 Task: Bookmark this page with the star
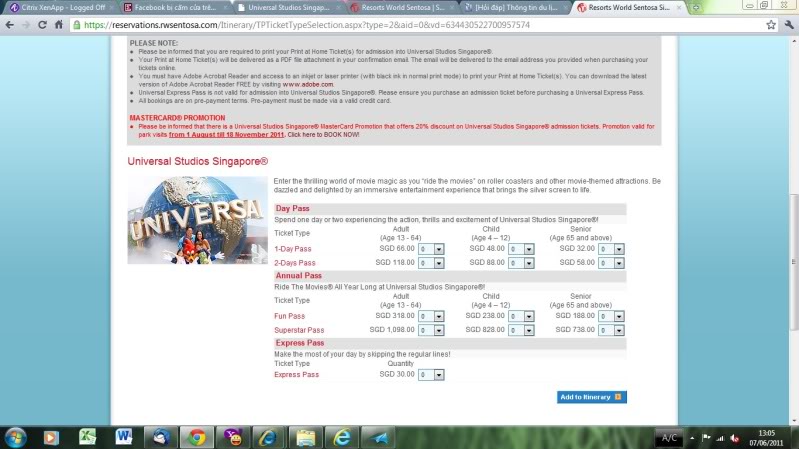771,25
